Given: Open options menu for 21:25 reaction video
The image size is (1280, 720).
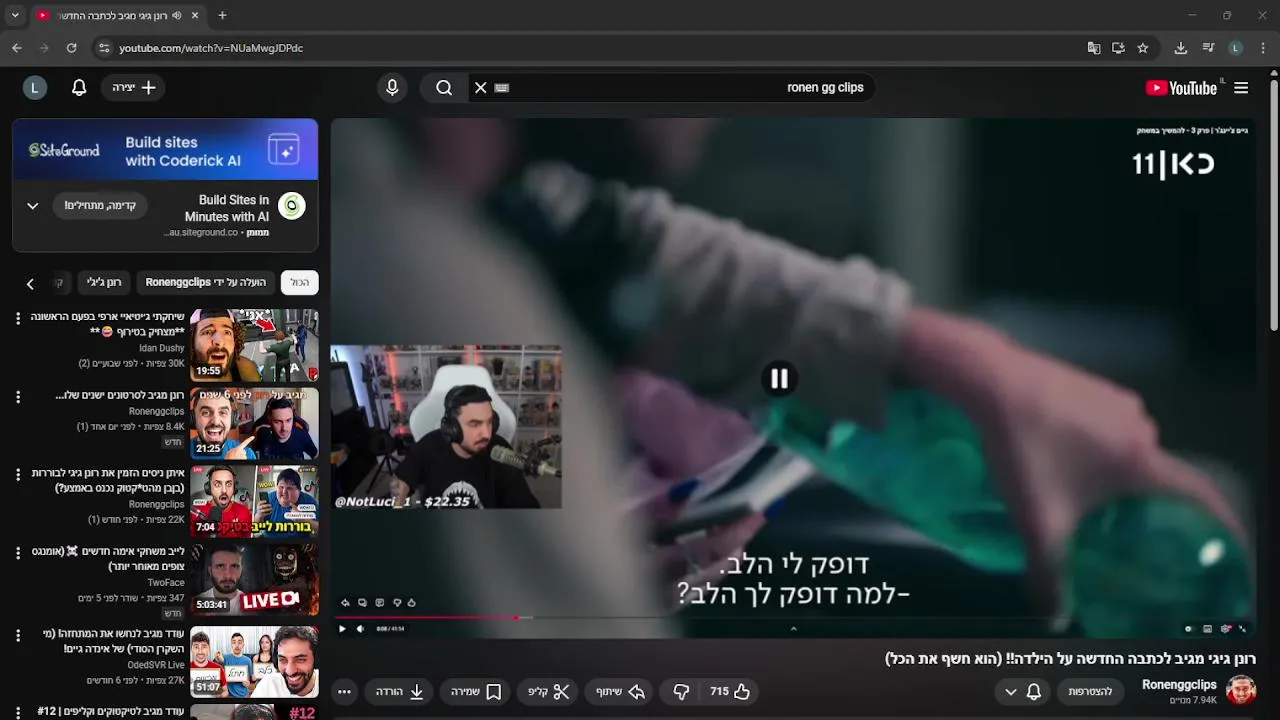Looking at the screenshot, I should [18, 397].
